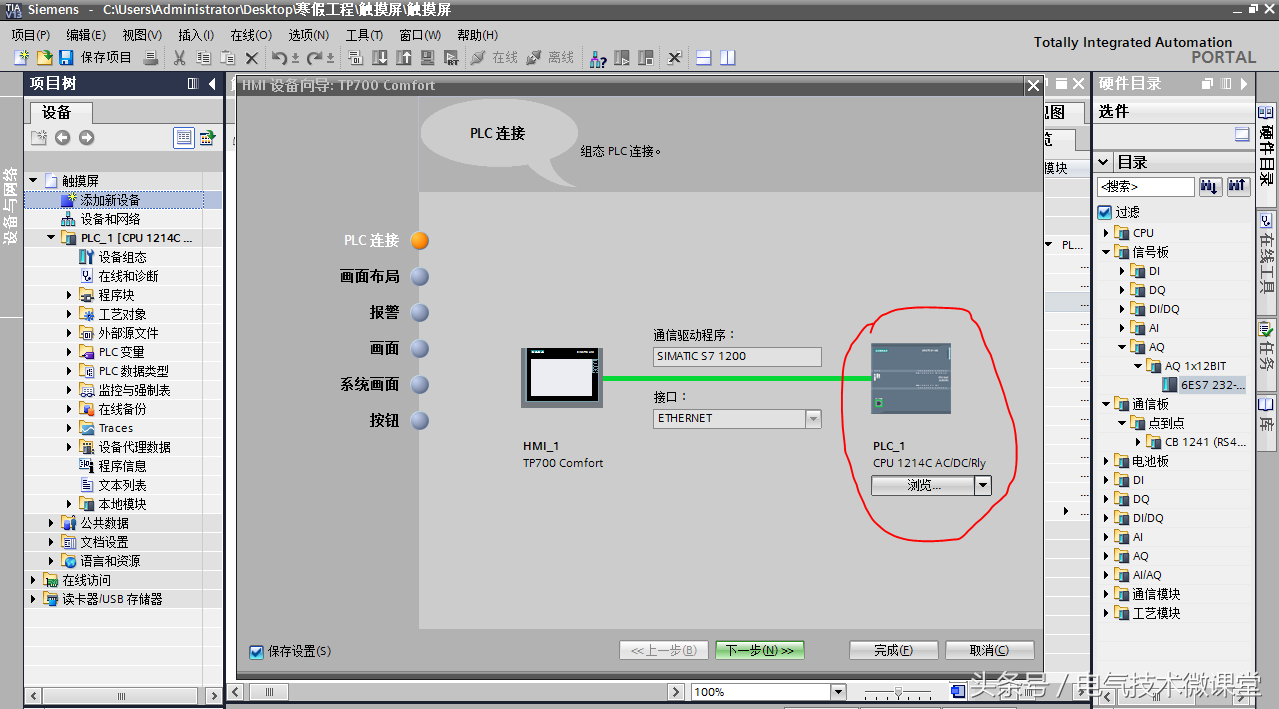
Task: Click the forward arrow in 设备 tab toolbar
Action: coord(86,138)
